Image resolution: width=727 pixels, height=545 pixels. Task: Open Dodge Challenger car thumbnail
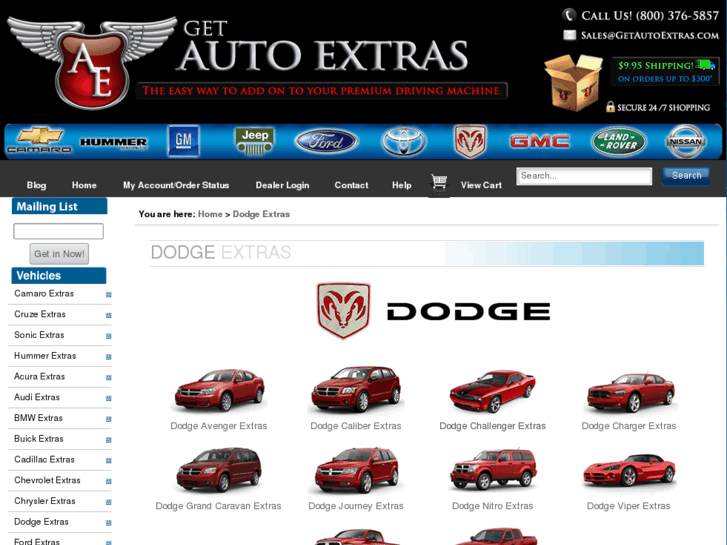click(492, 391)
